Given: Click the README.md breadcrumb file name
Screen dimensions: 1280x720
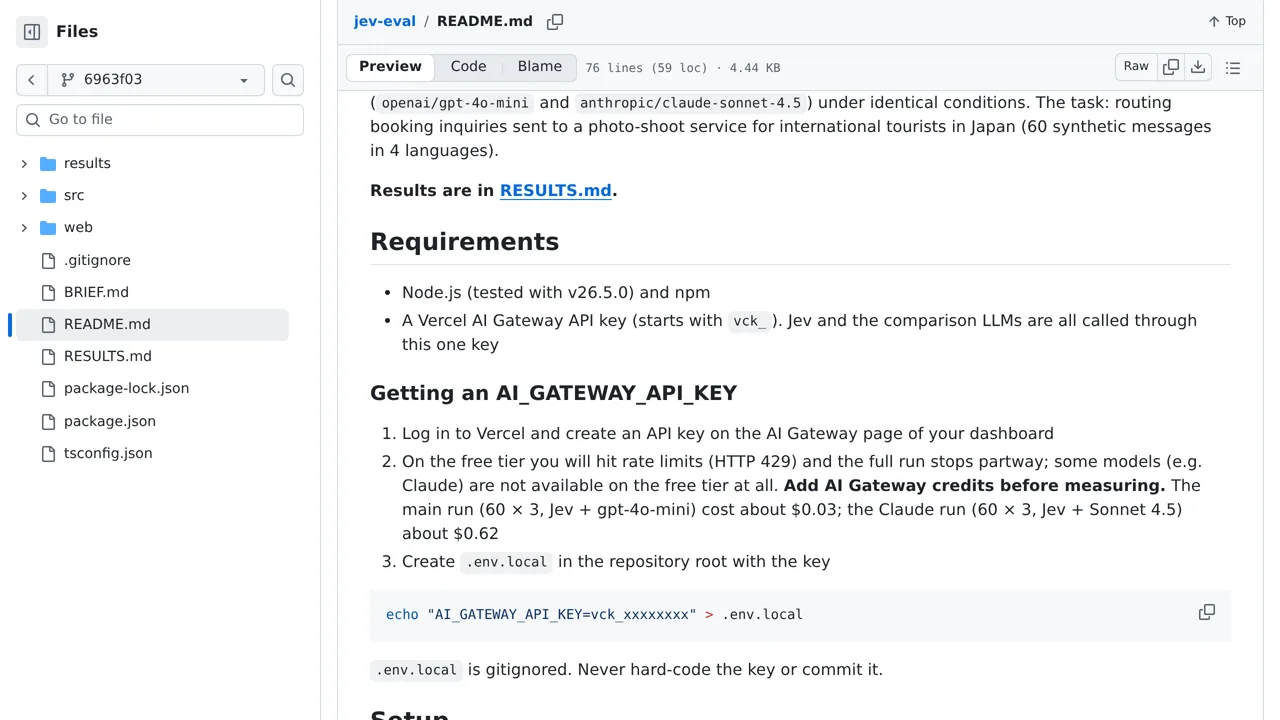Looking at the screenshot, I should tap(484, 21).
